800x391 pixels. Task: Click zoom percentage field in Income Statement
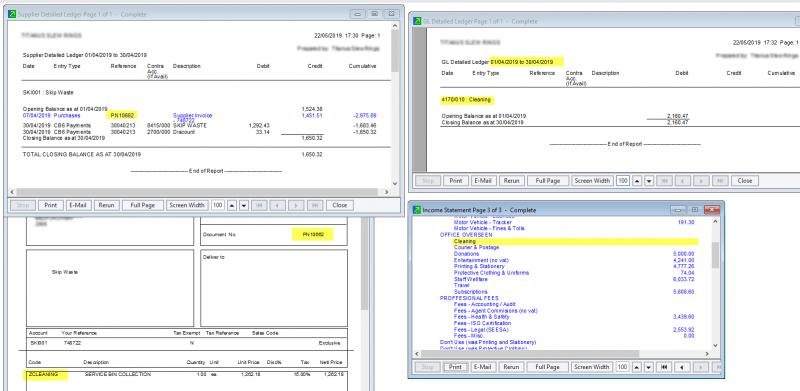[622, 367]
